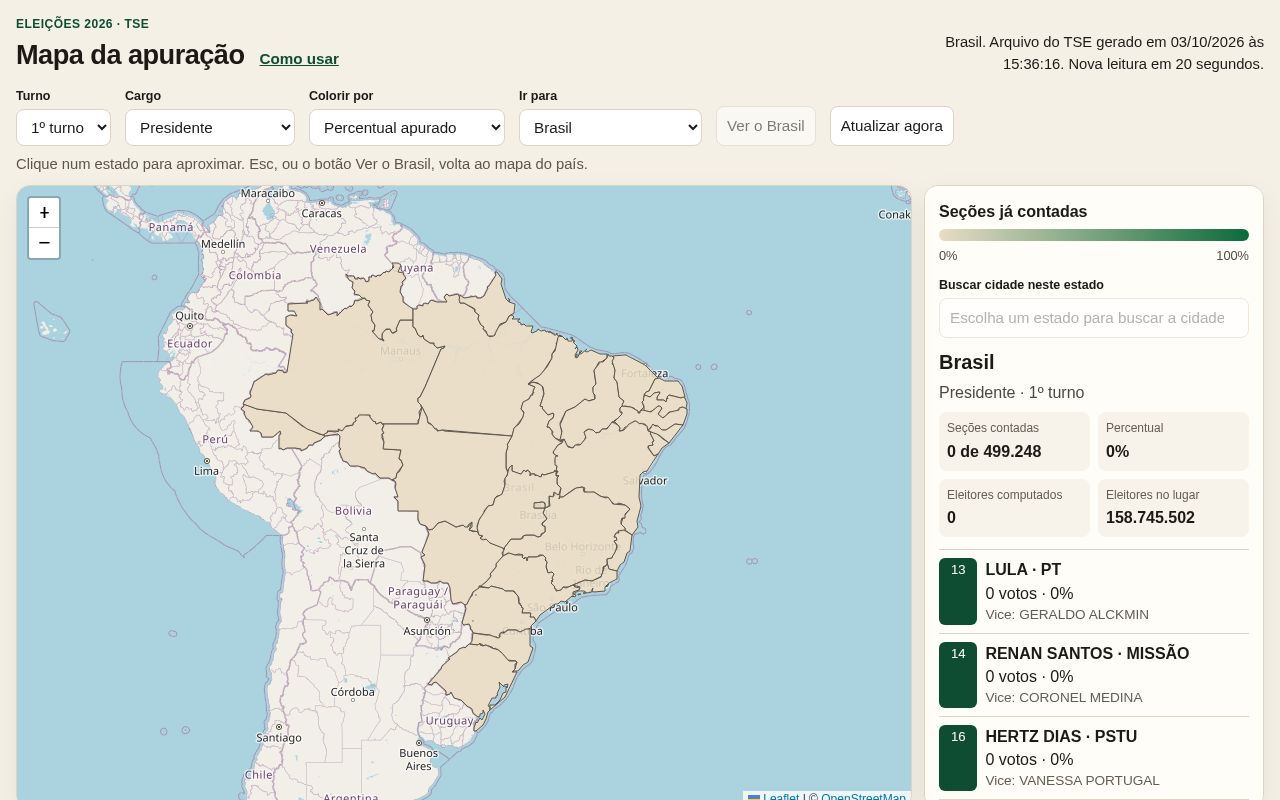Click the Brasil heading in side panel
The height and width of the screenshot is (800, 1280).
click(966, 362)
